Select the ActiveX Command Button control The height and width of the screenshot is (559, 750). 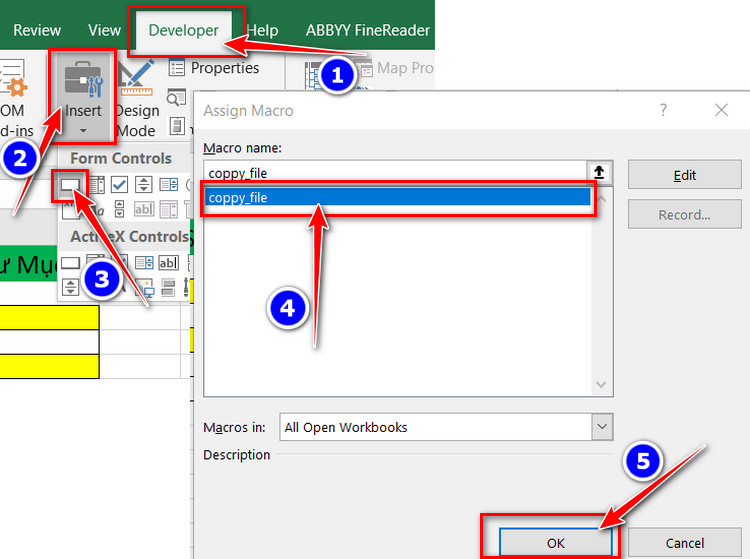(x=70, y=263)
